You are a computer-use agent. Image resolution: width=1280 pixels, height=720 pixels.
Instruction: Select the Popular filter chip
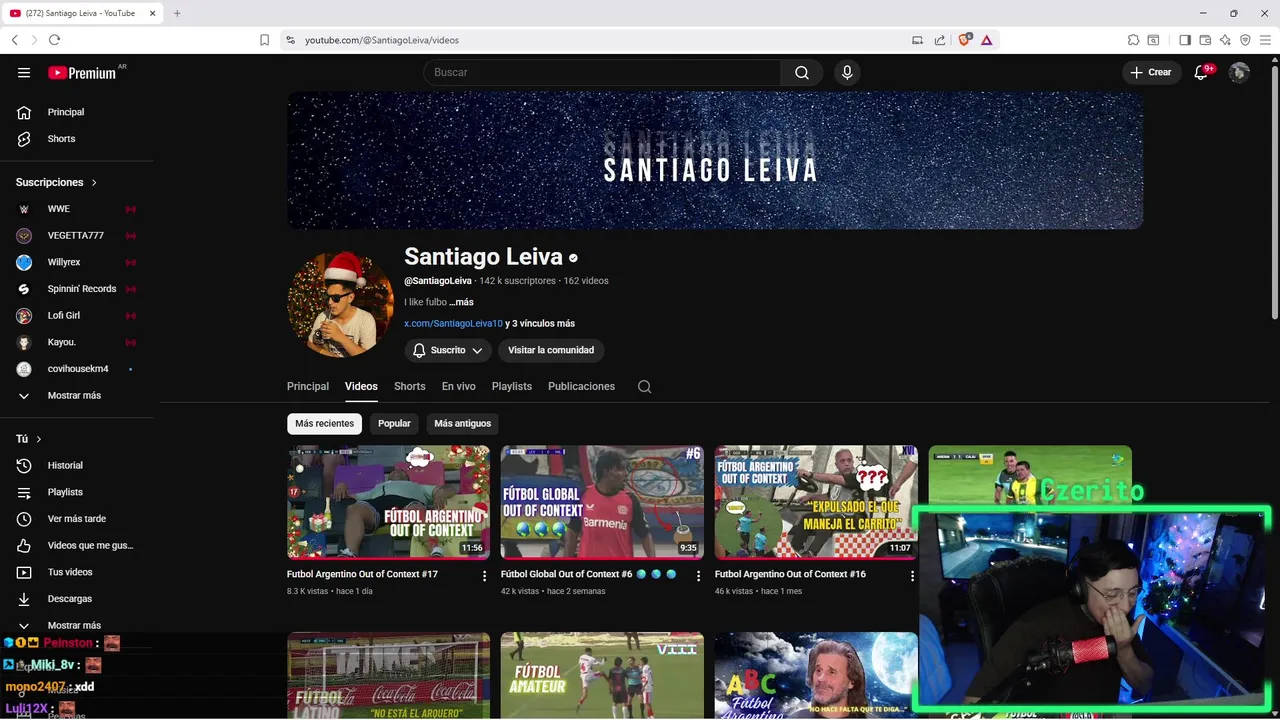click(x=394, y=423)
